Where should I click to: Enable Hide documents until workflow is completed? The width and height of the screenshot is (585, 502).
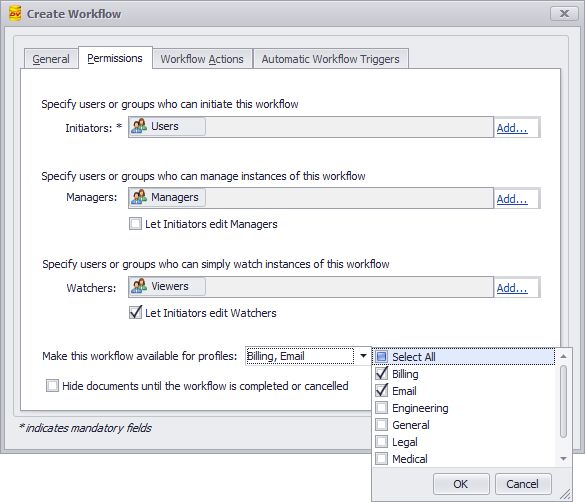[x=52, y=386]
